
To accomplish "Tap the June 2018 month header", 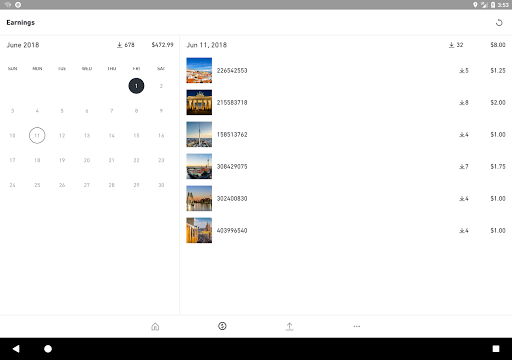I will 23,45.
